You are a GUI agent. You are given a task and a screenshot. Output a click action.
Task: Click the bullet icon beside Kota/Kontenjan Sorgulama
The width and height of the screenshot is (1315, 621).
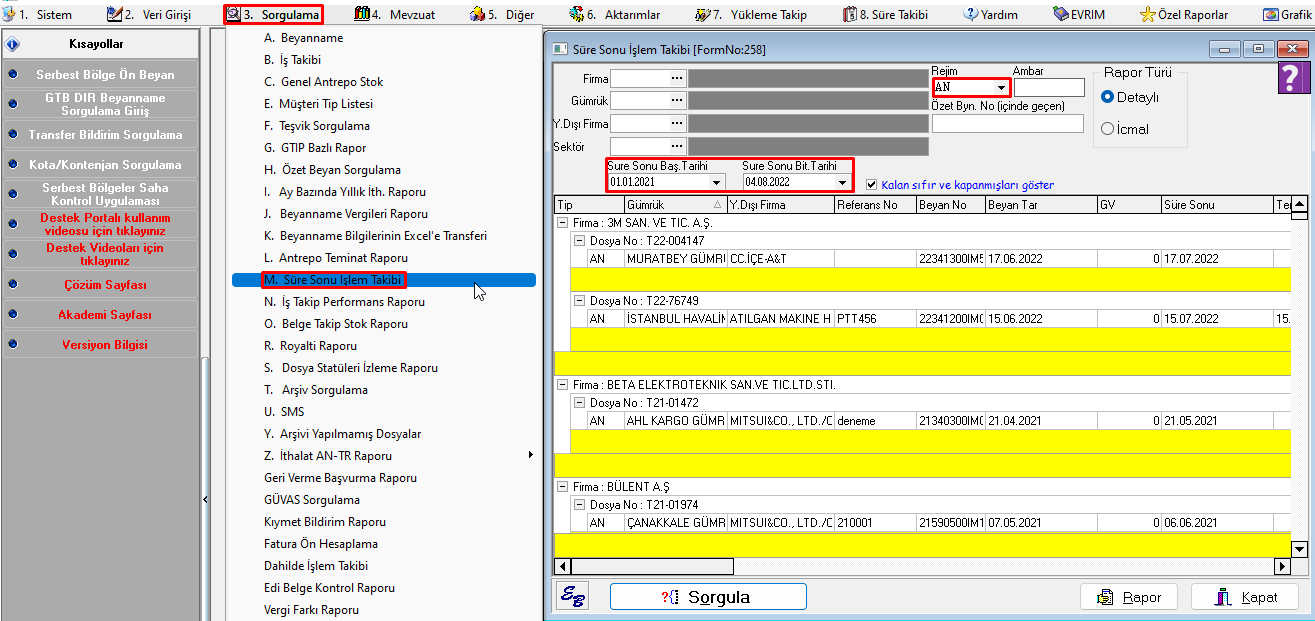point(12,165)
